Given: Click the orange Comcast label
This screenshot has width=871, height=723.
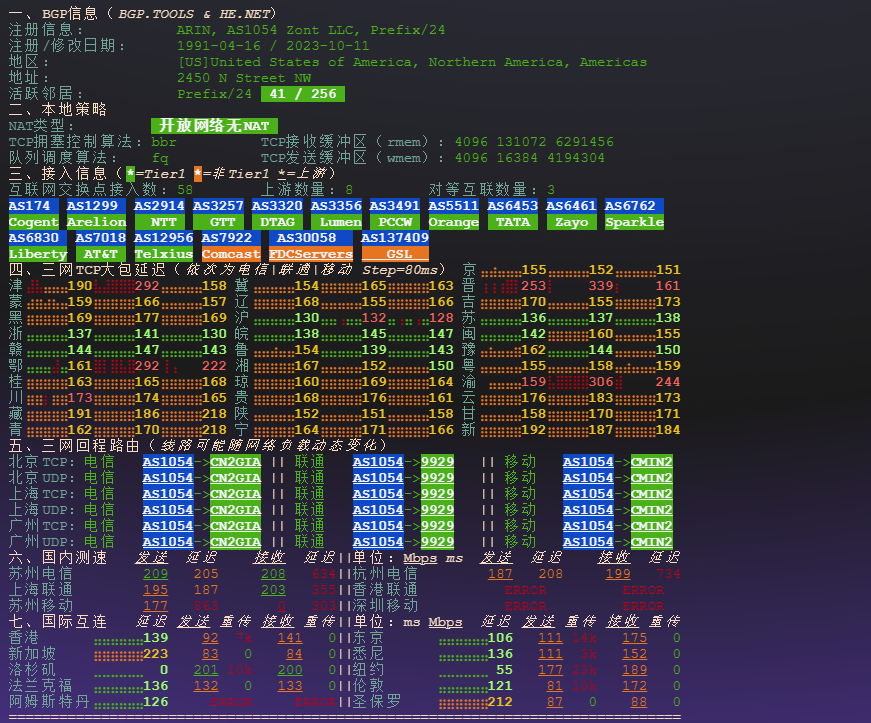Looking at the screenshot, I should (230, 254).
